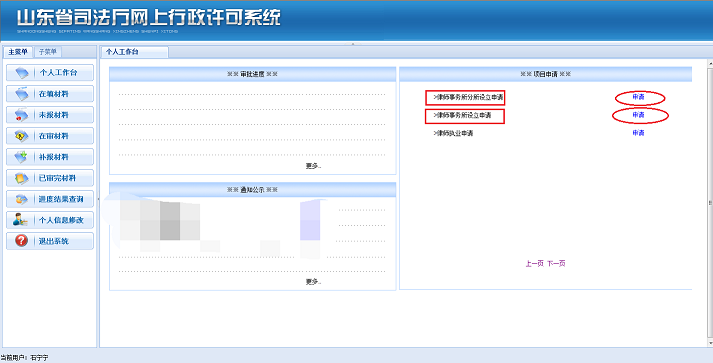Viewport: 713px width, 363px height.
Task: Select the 律师事务所设立申请 item text
Action: [462, 116]
